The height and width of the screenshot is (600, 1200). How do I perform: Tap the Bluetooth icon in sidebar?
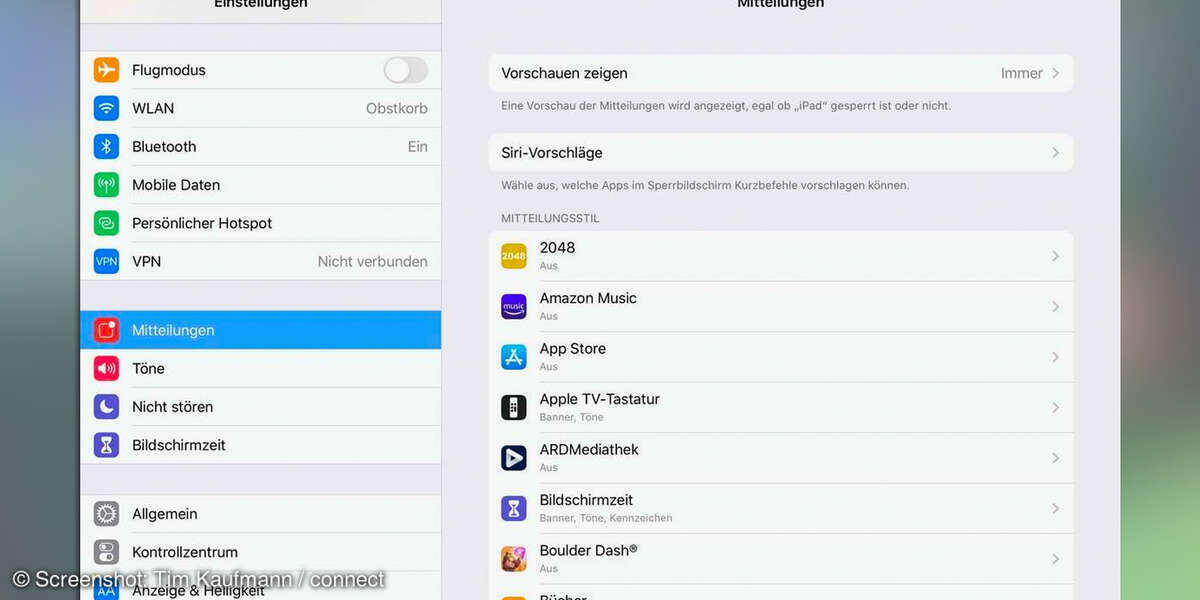[106, 146]
